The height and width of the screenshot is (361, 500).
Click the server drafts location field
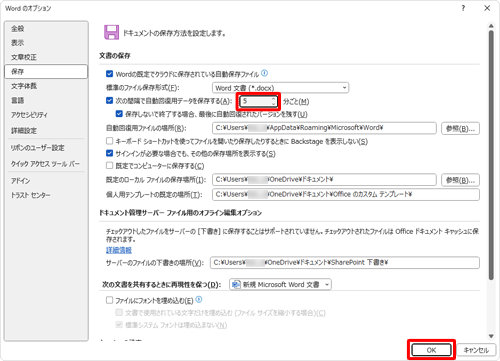tap(345, 263)
